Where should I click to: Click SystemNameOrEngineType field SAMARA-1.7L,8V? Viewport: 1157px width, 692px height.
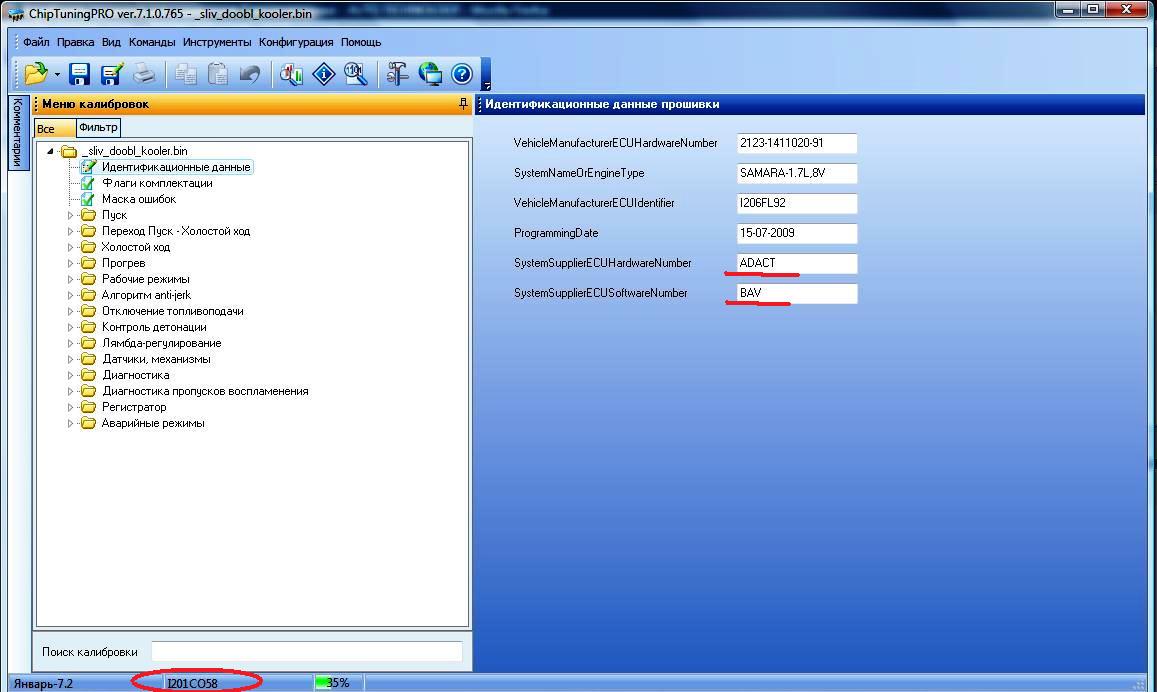tap(797, 173)
